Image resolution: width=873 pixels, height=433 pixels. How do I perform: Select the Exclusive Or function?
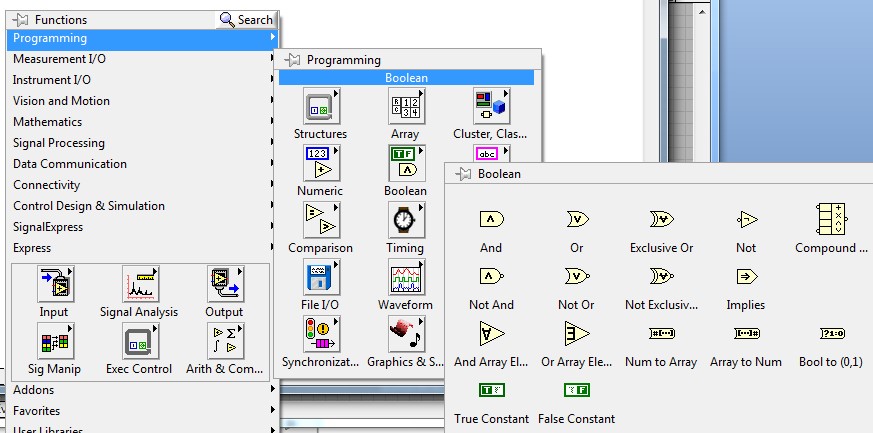coord(661,219)
